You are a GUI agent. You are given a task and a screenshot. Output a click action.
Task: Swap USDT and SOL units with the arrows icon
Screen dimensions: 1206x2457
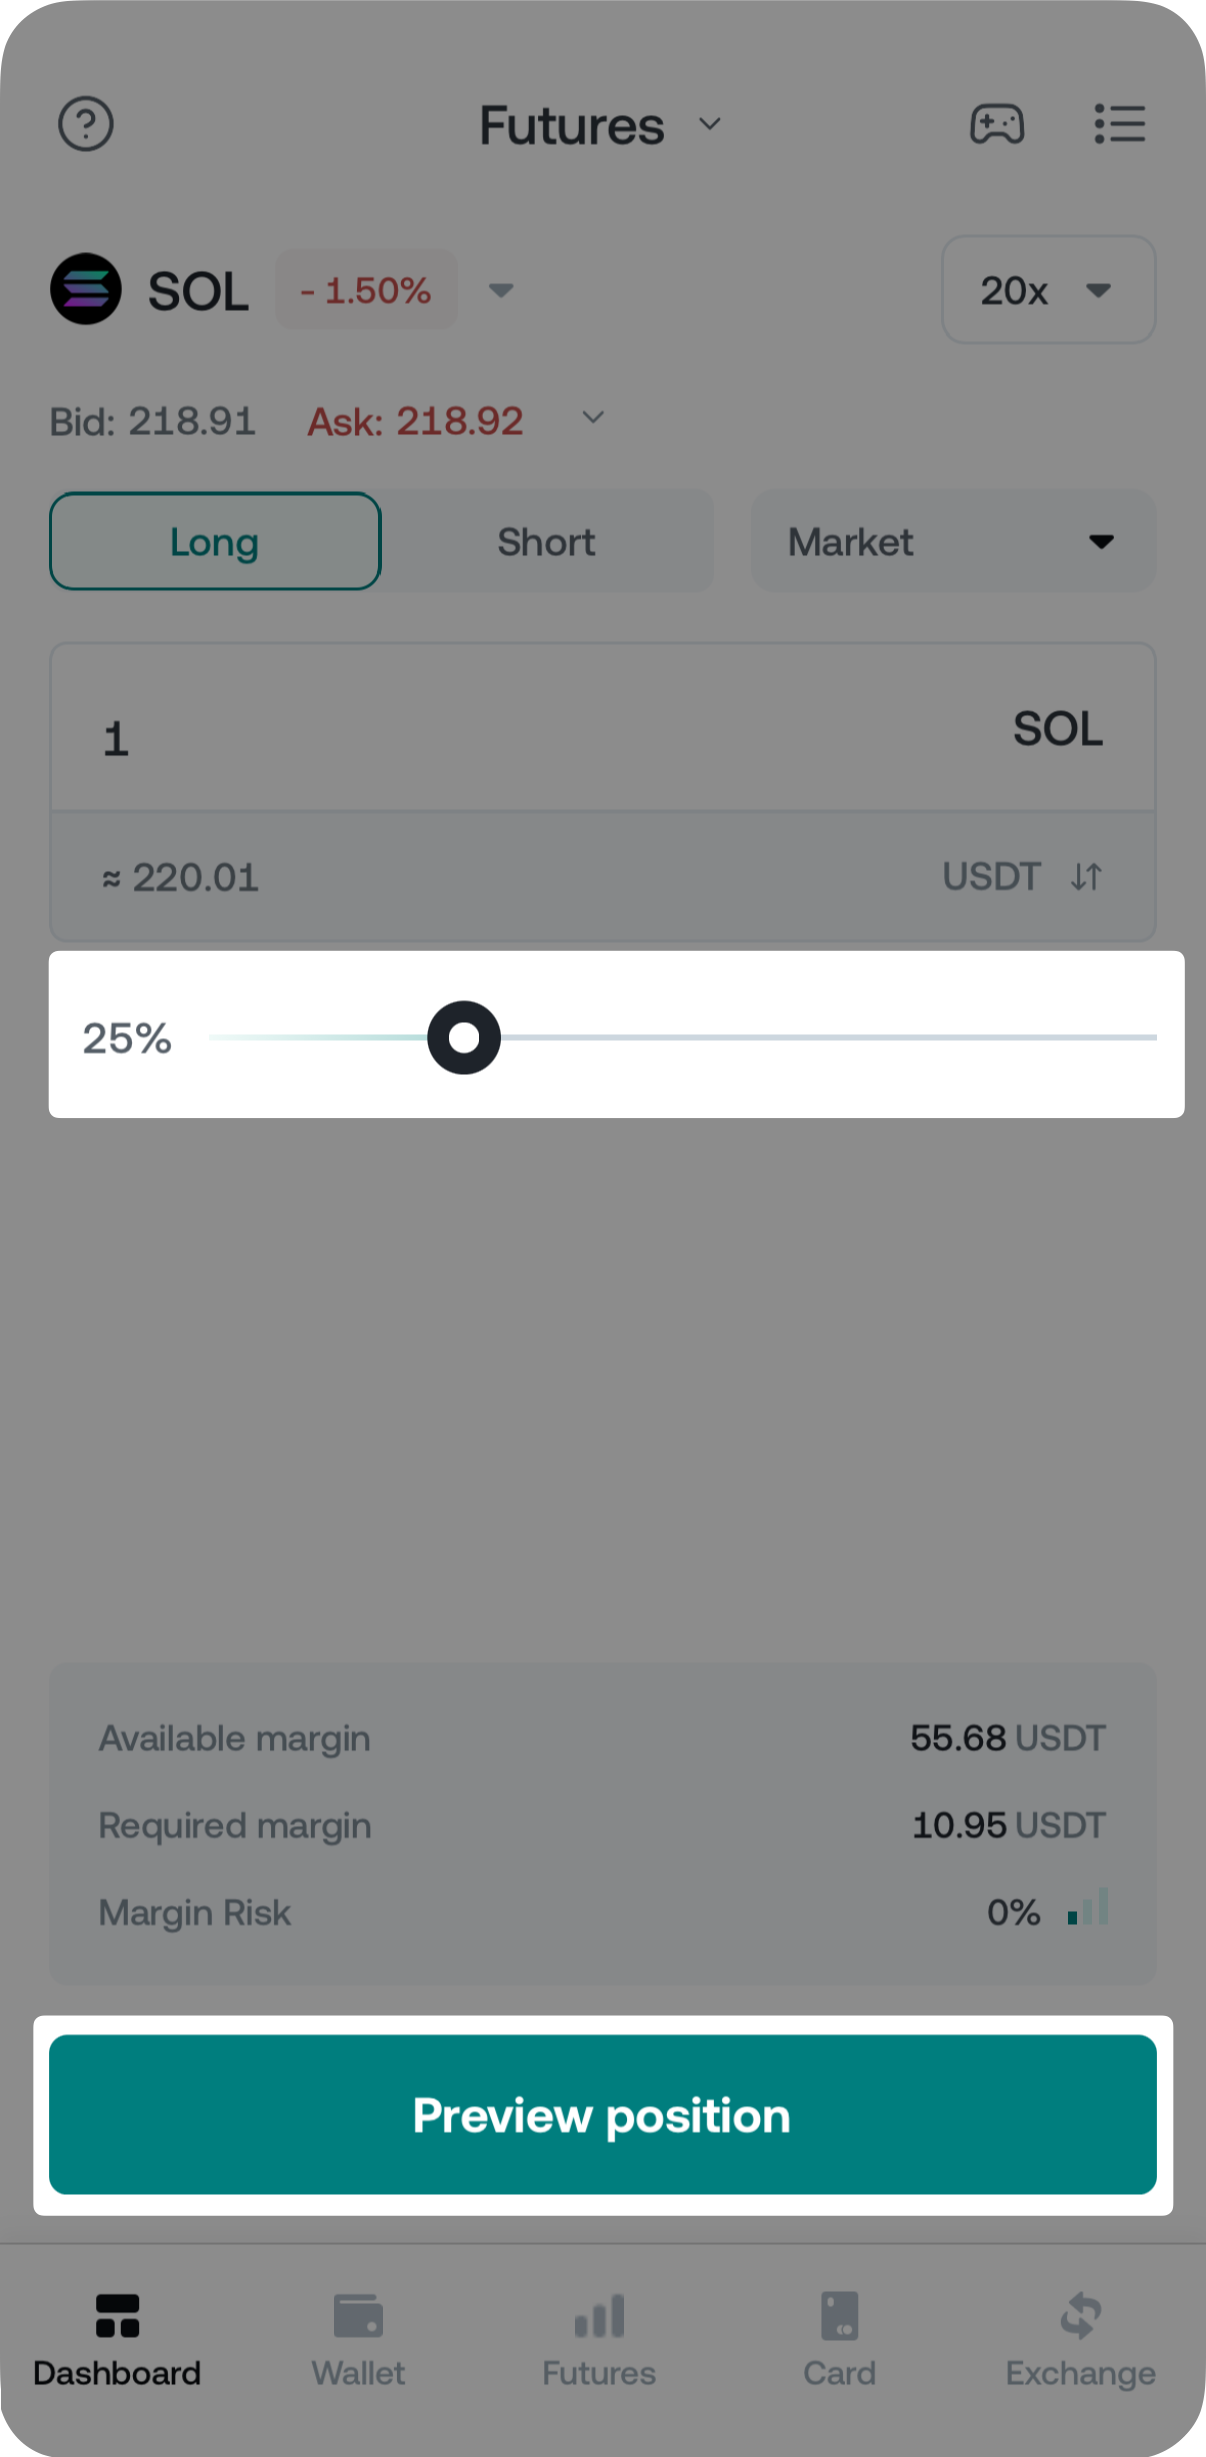pos(1086,877)
